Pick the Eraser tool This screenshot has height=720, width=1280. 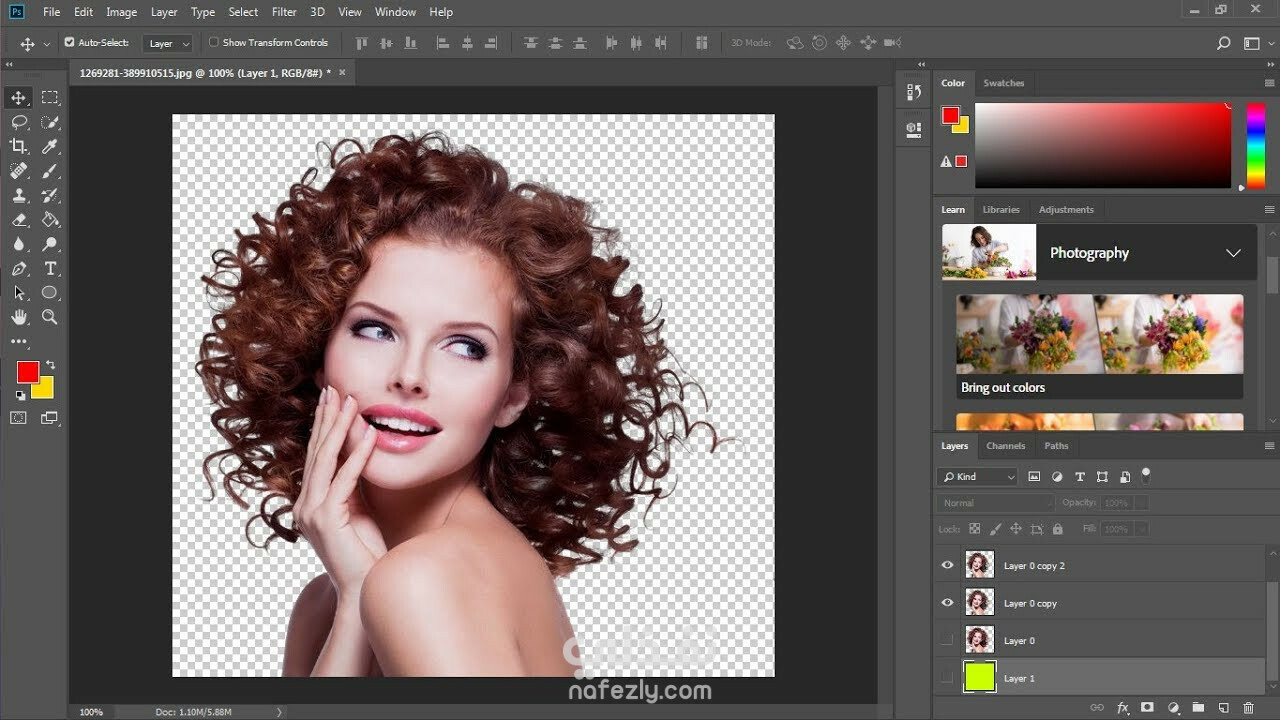(x=19, y=220)
